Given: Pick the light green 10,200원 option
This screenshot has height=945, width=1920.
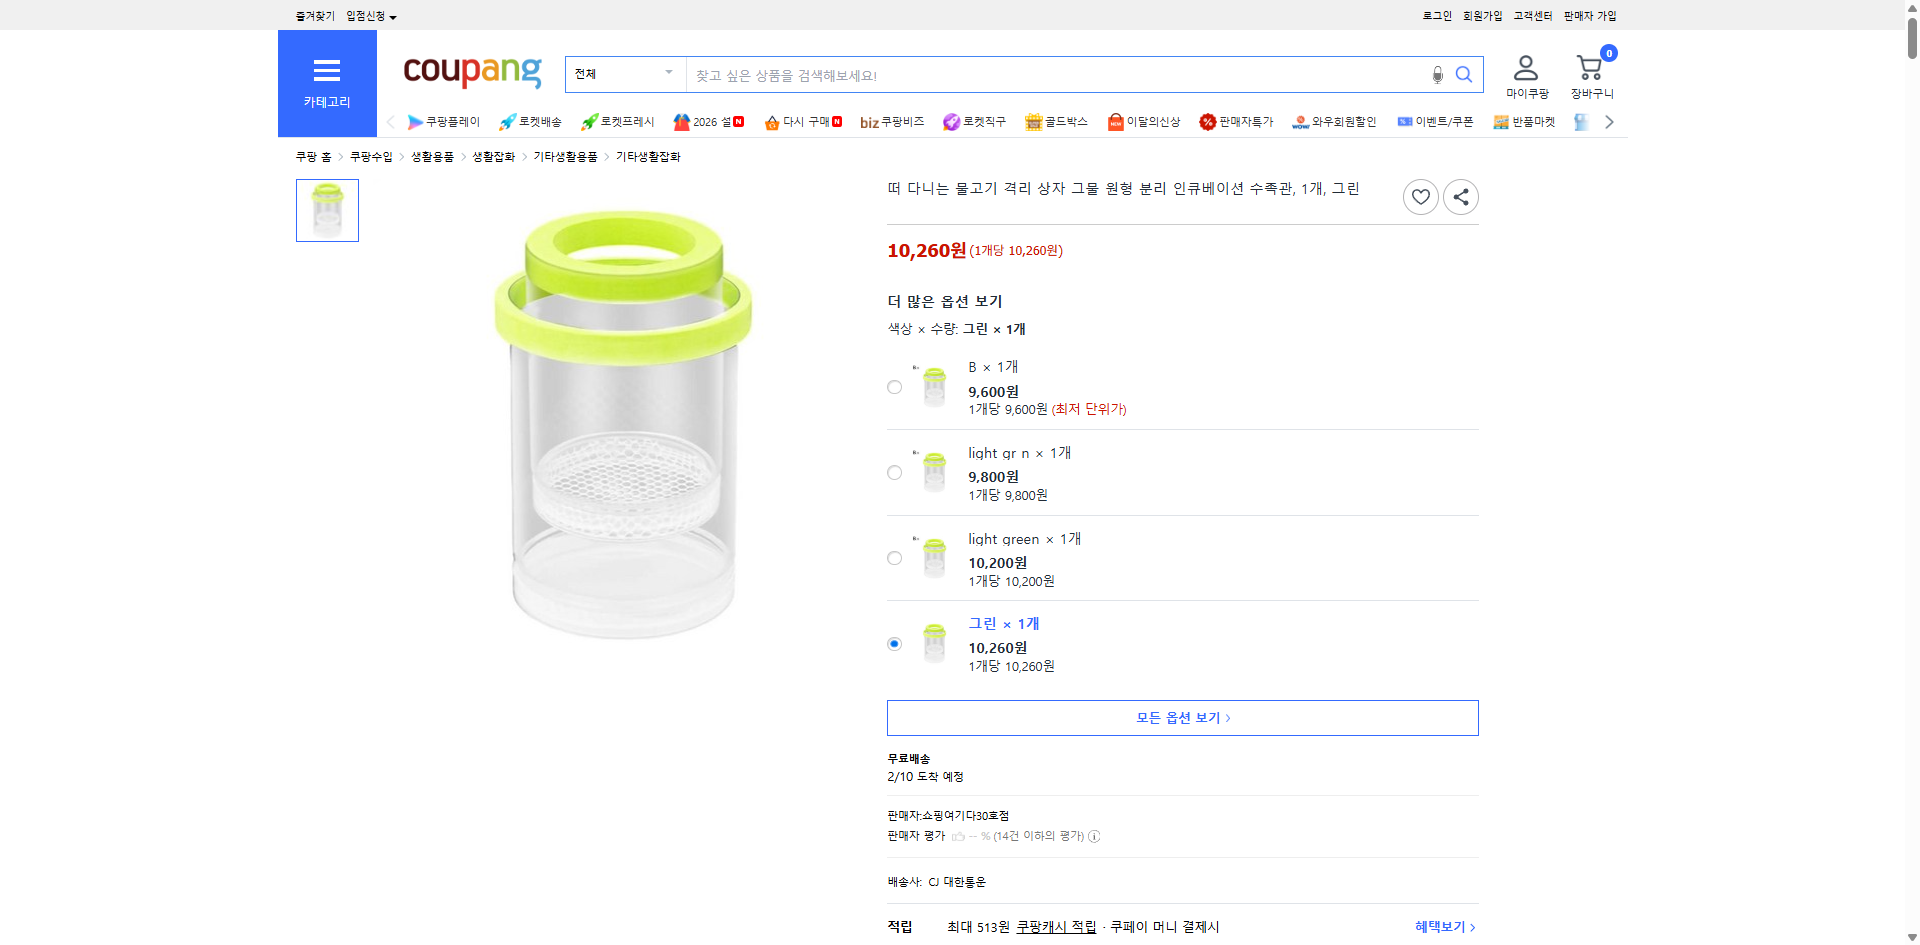Looking at the screenshot, I should [x=893, y=558].
